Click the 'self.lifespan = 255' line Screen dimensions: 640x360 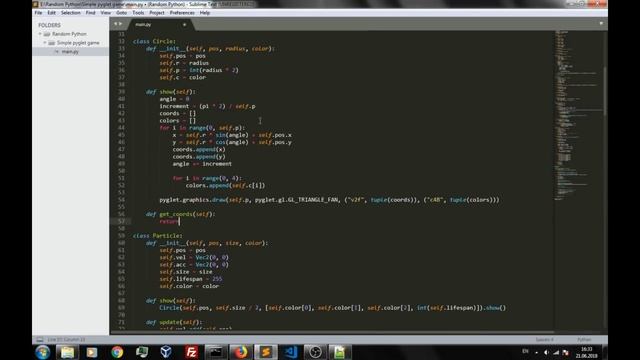(191, 279)
